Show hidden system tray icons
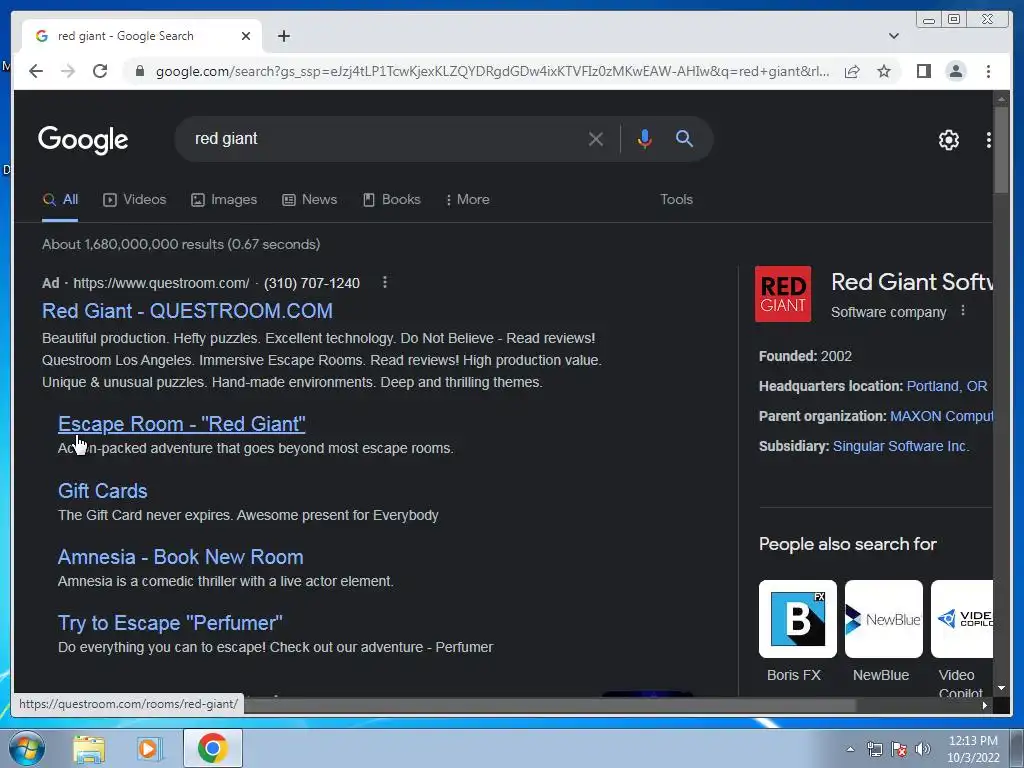This screenshot has width=1024, height=768. tap(850, 749)
